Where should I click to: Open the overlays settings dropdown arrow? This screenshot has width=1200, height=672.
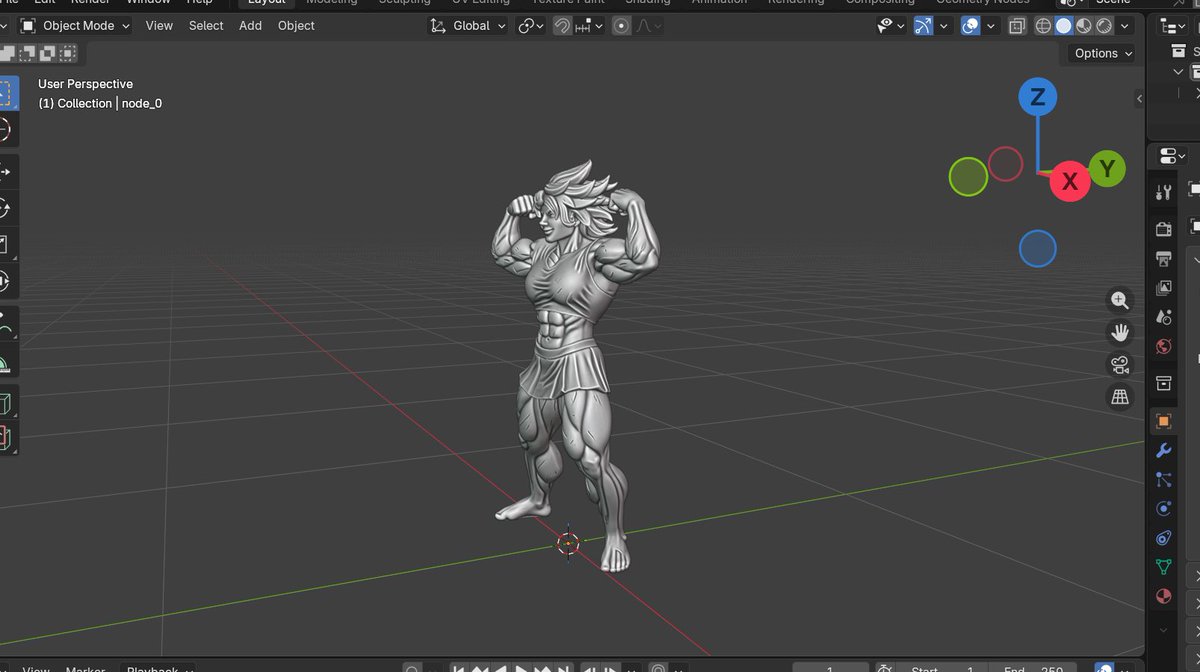tap(990, 26)
